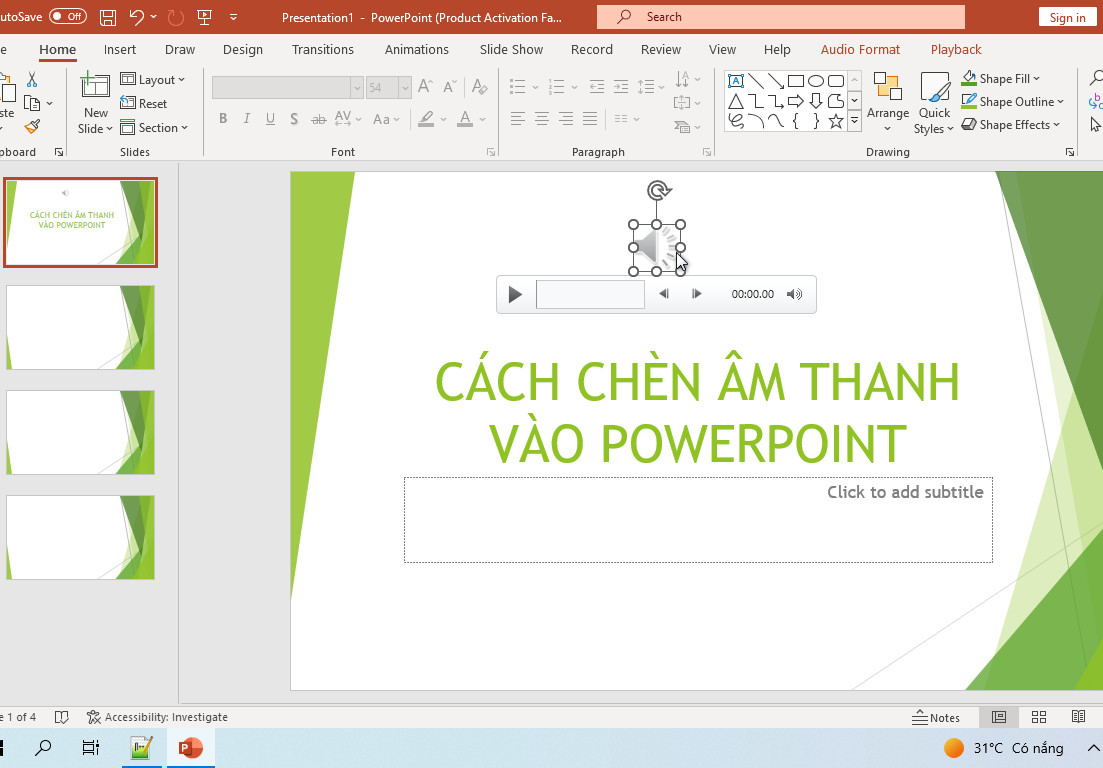Expand the shapes gallery More arrow
Screen dimensions: 1103x768
tap(855, 121)
